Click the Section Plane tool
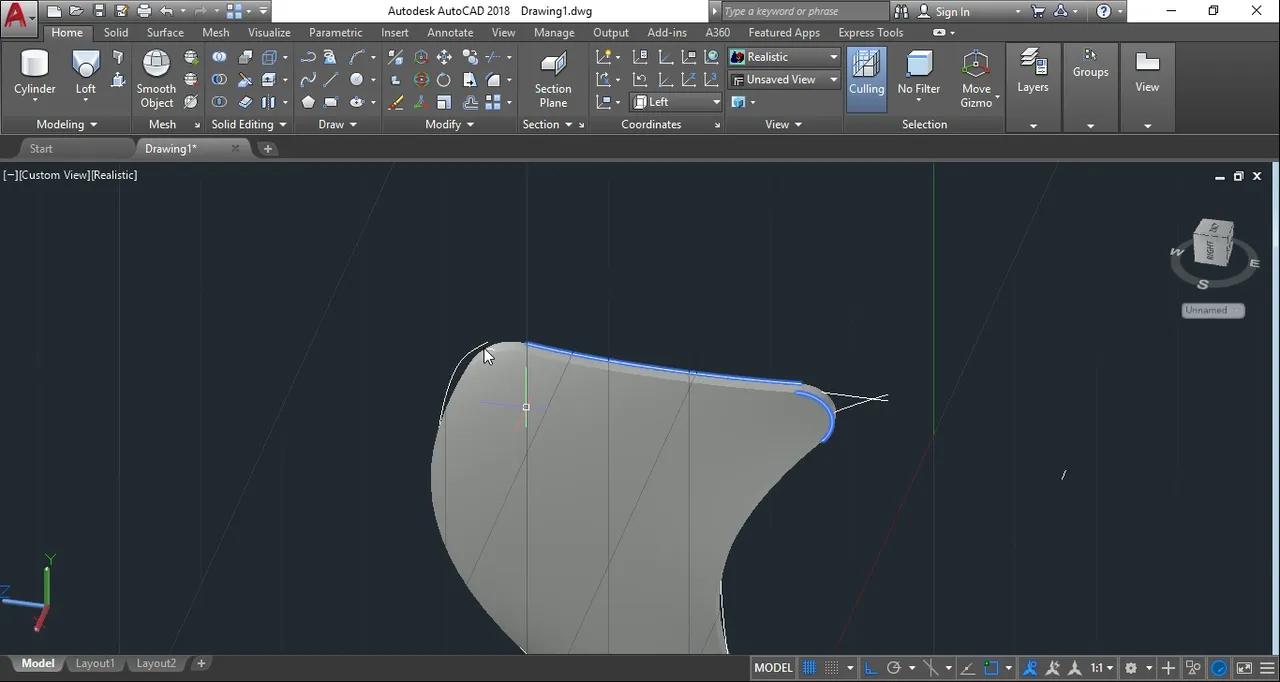The height and width of the screenshot is (682, 1280). [553, 80]
